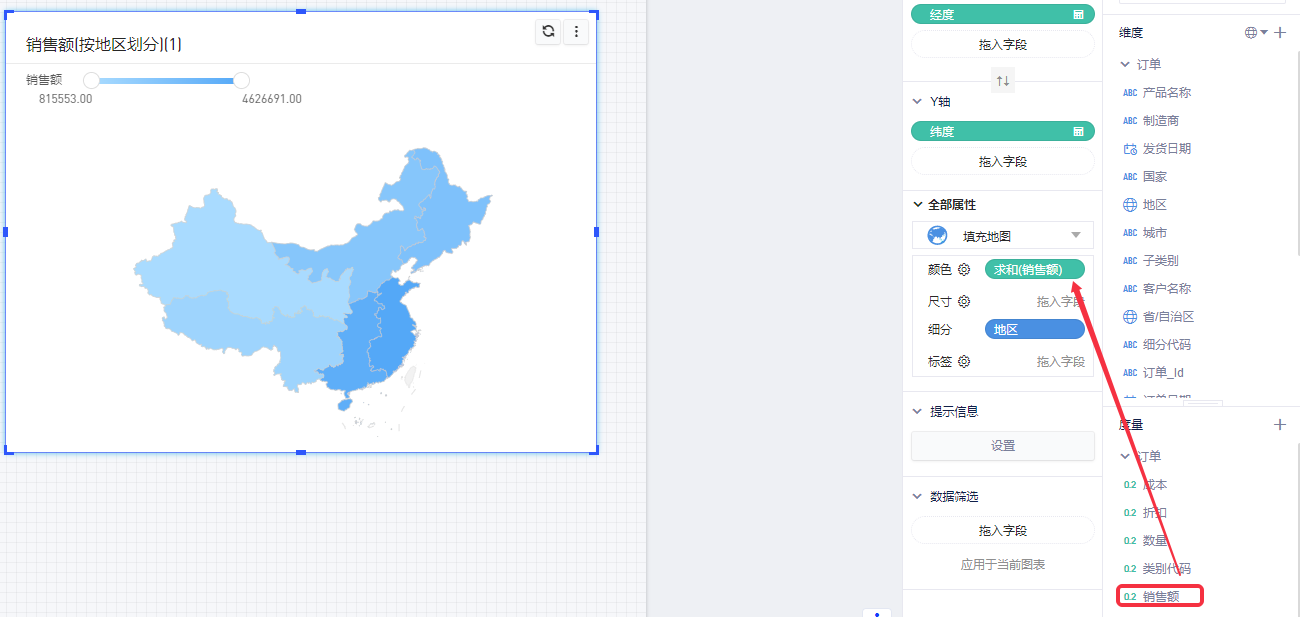Click the plus icon beside 度量
1300x617 pixels.
click(x=1280, y=425)
